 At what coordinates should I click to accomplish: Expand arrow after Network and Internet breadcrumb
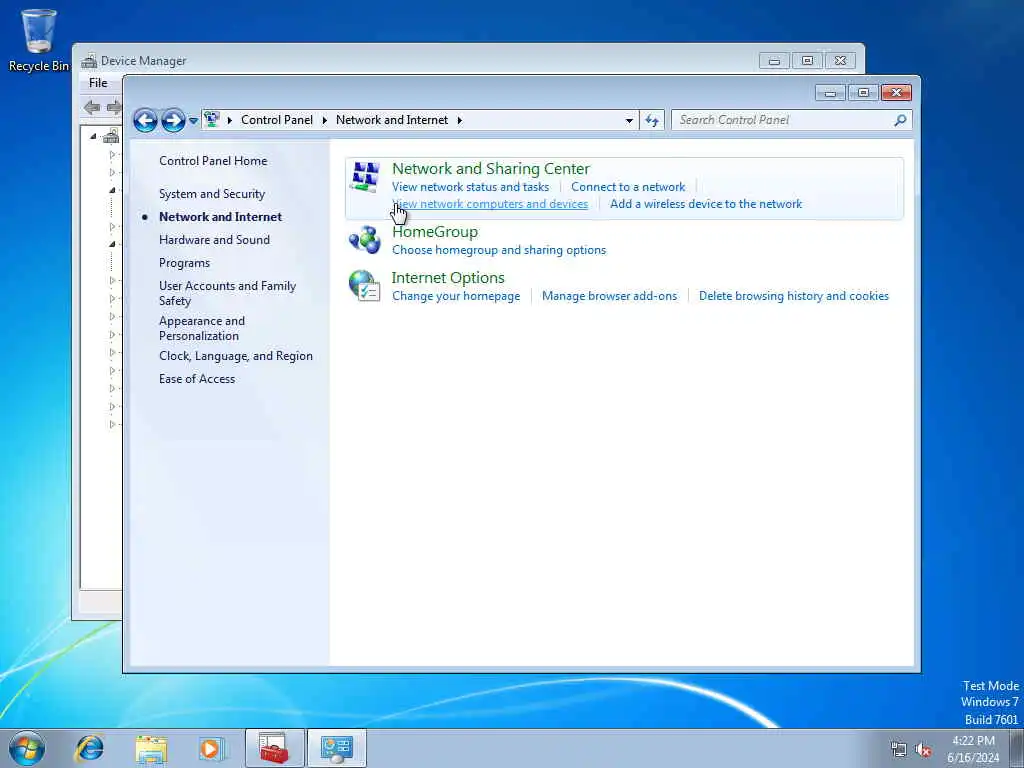click(x=460, y=120)
